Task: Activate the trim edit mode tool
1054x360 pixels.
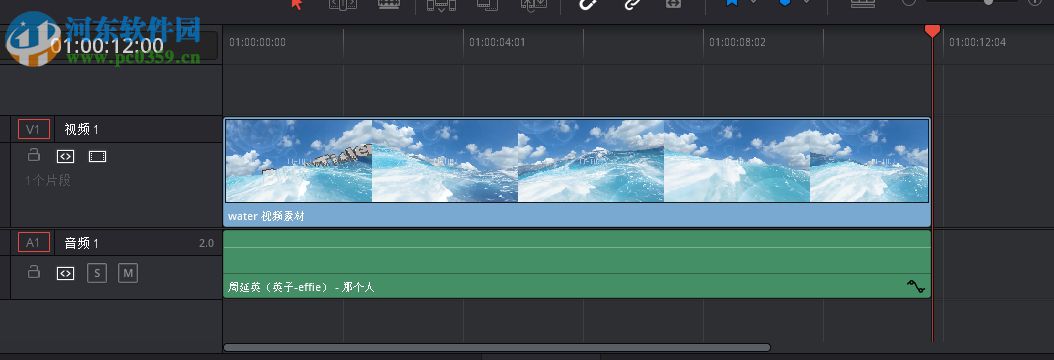Action: (x=343, y=4)
